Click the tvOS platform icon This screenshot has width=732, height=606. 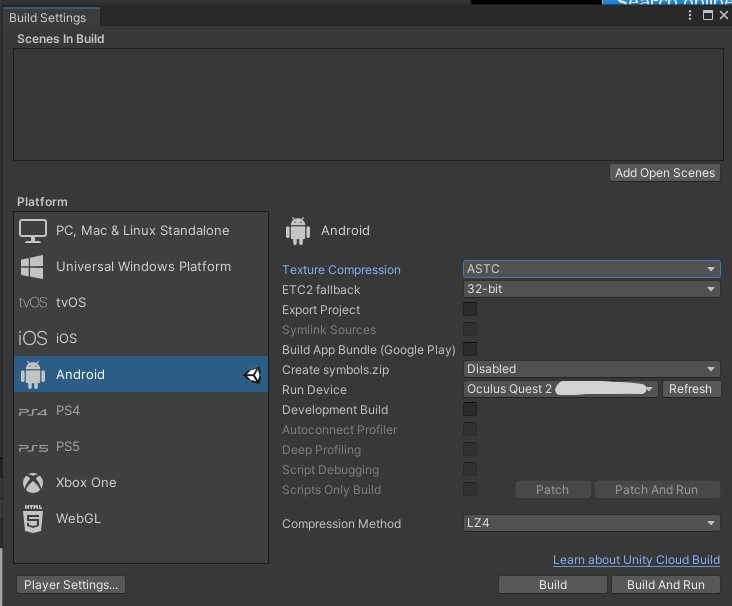click(33, 303)
